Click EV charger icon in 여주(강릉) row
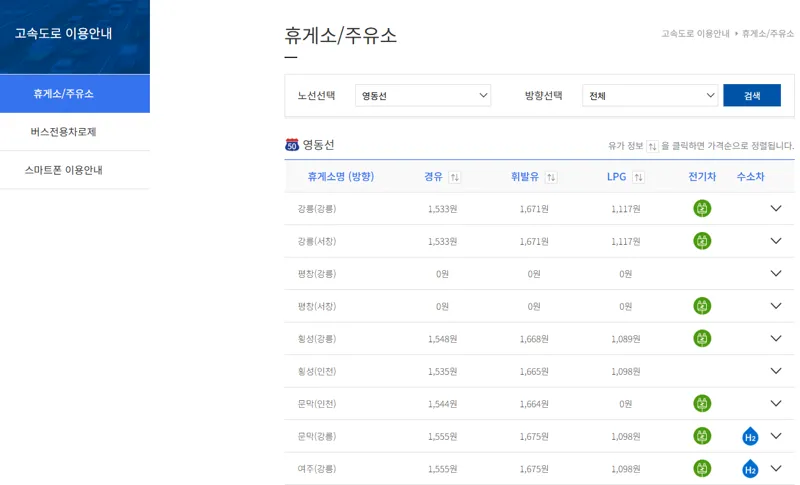This screenshot has width=800, height=485. point(702,469)
